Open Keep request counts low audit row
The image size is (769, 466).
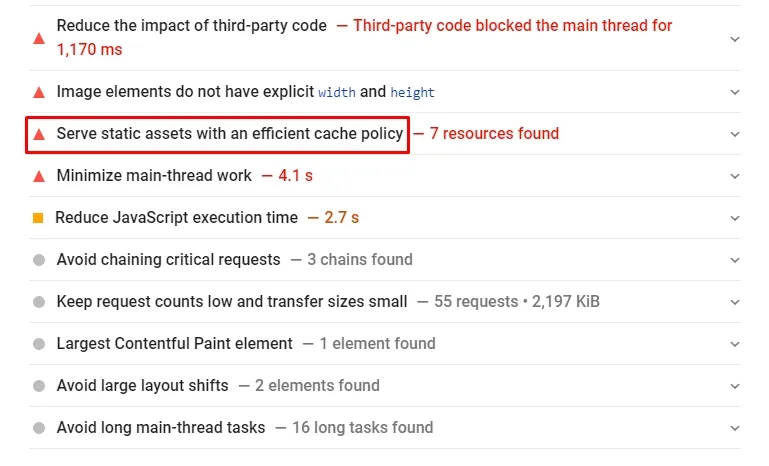tap(385, 302)
